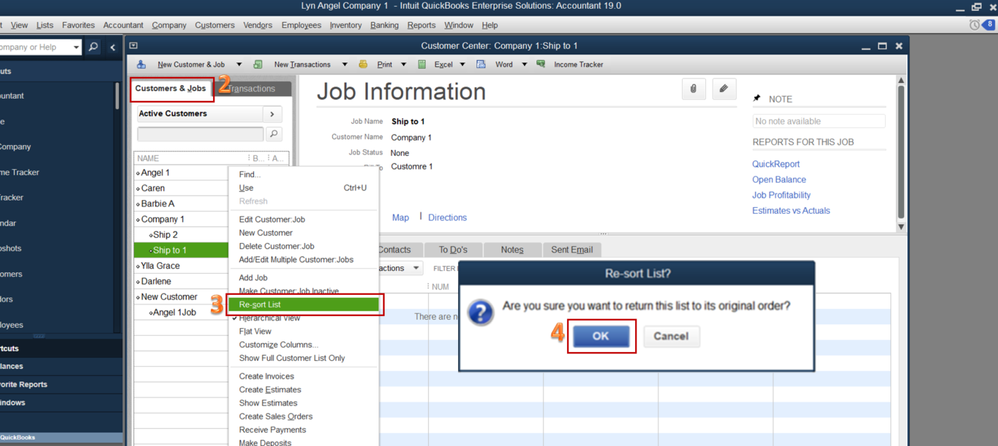Click the New Transactions toolbar icon

258,64
